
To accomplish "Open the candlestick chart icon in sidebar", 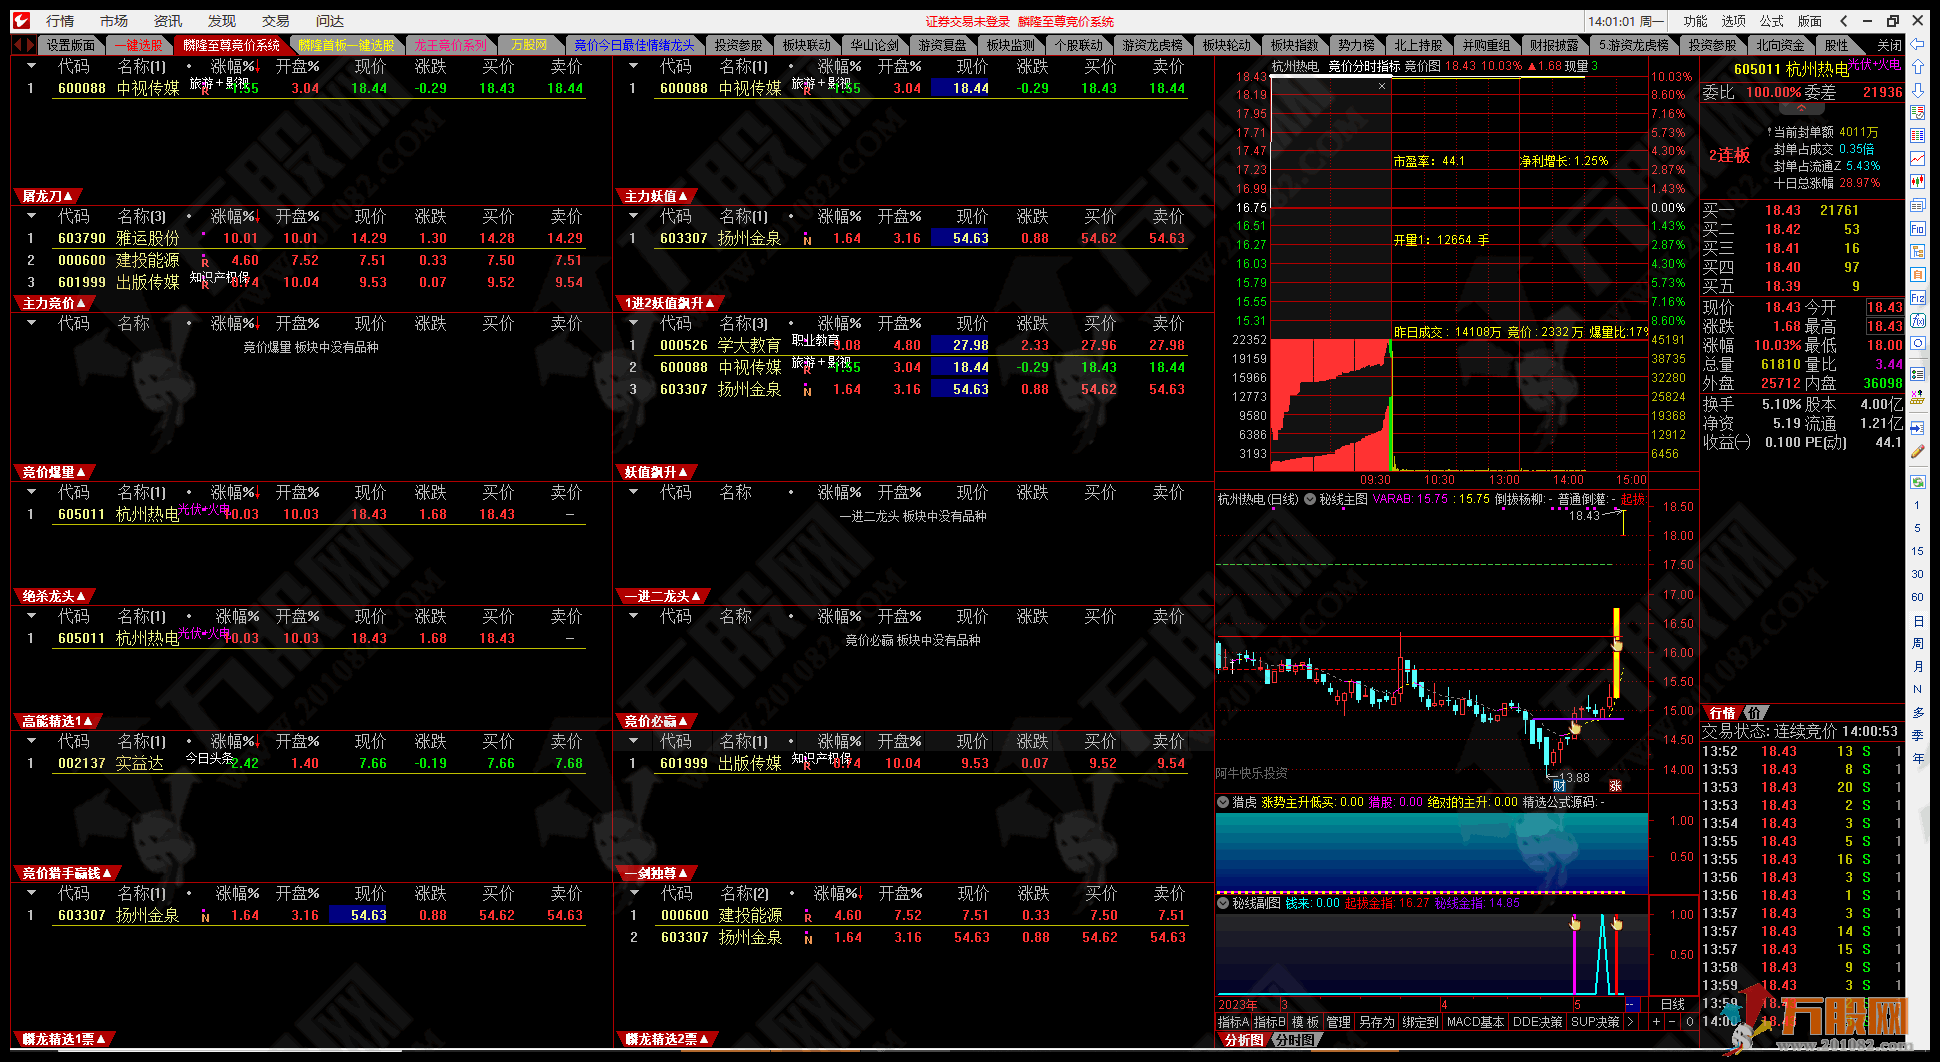I will [1917, 182].
